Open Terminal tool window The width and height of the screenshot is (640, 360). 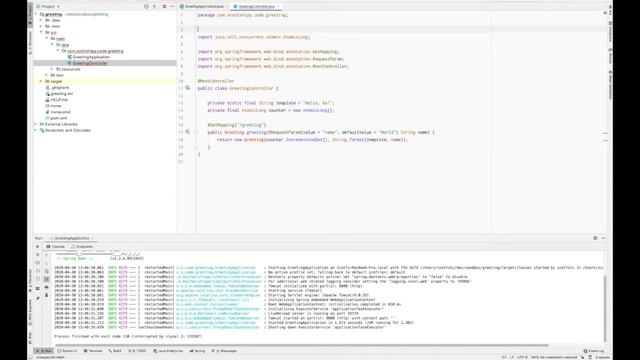(x=93, y=351)
